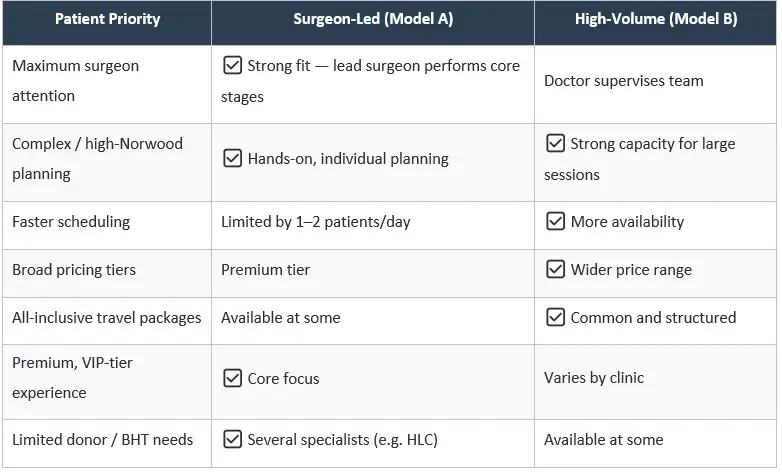782x473 pixels.
Task: Select the Limited donor / BHT needs label
Action: coord(102,440)
